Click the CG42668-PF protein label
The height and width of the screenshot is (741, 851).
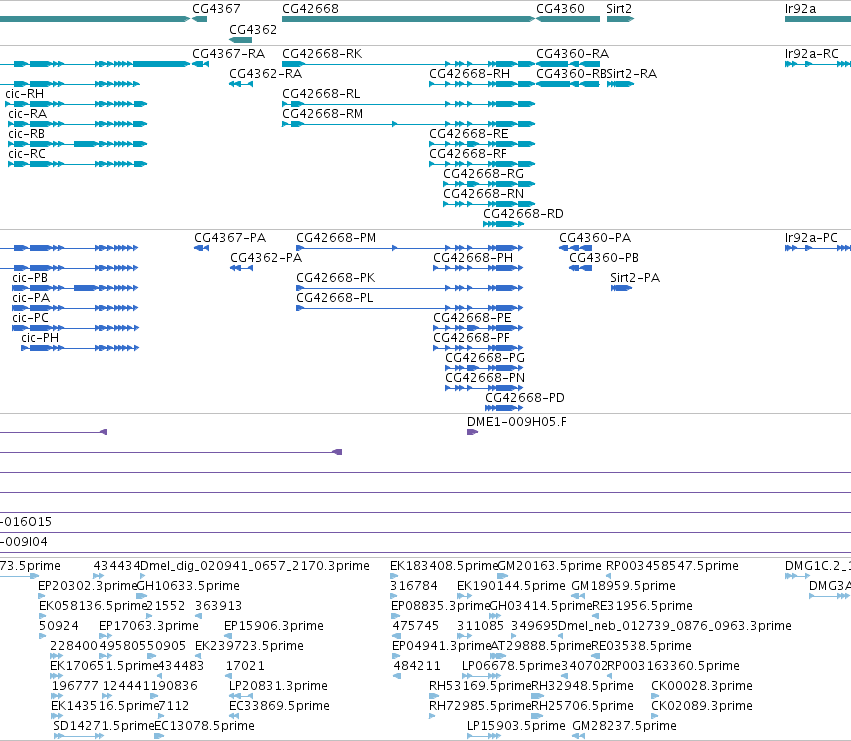472,338
